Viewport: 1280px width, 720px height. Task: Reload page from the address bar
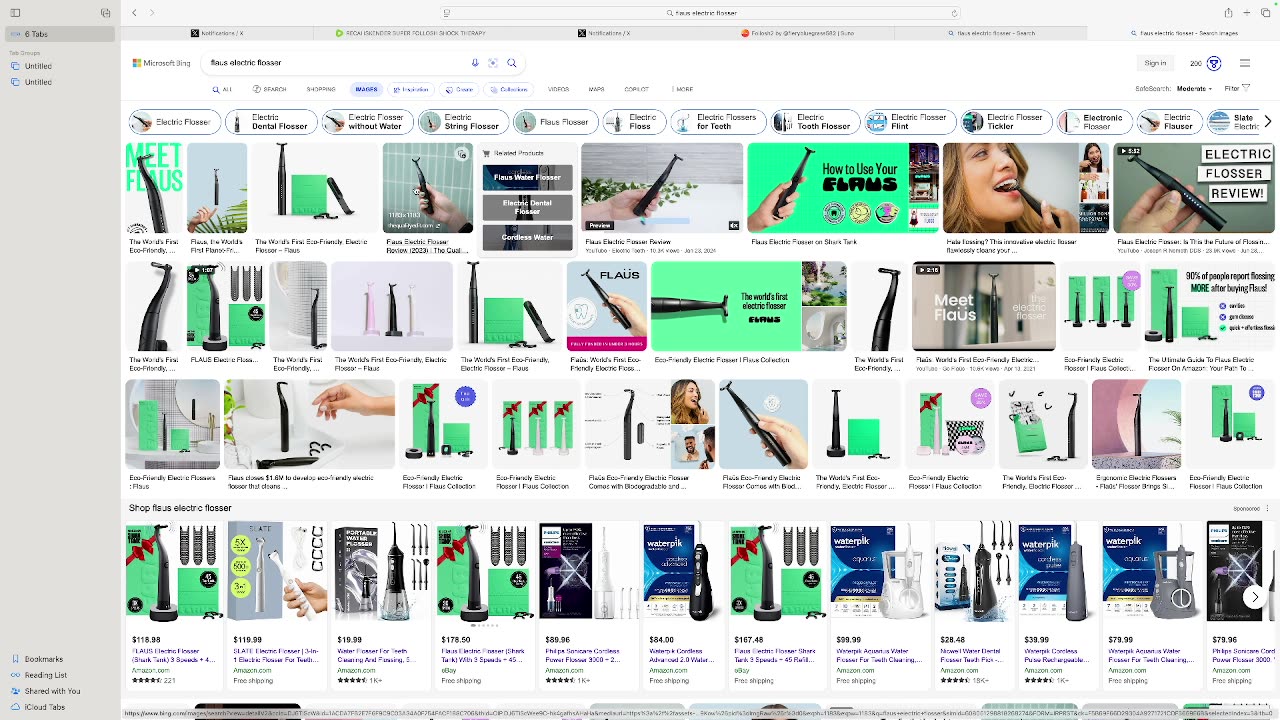tap(954, 13)
